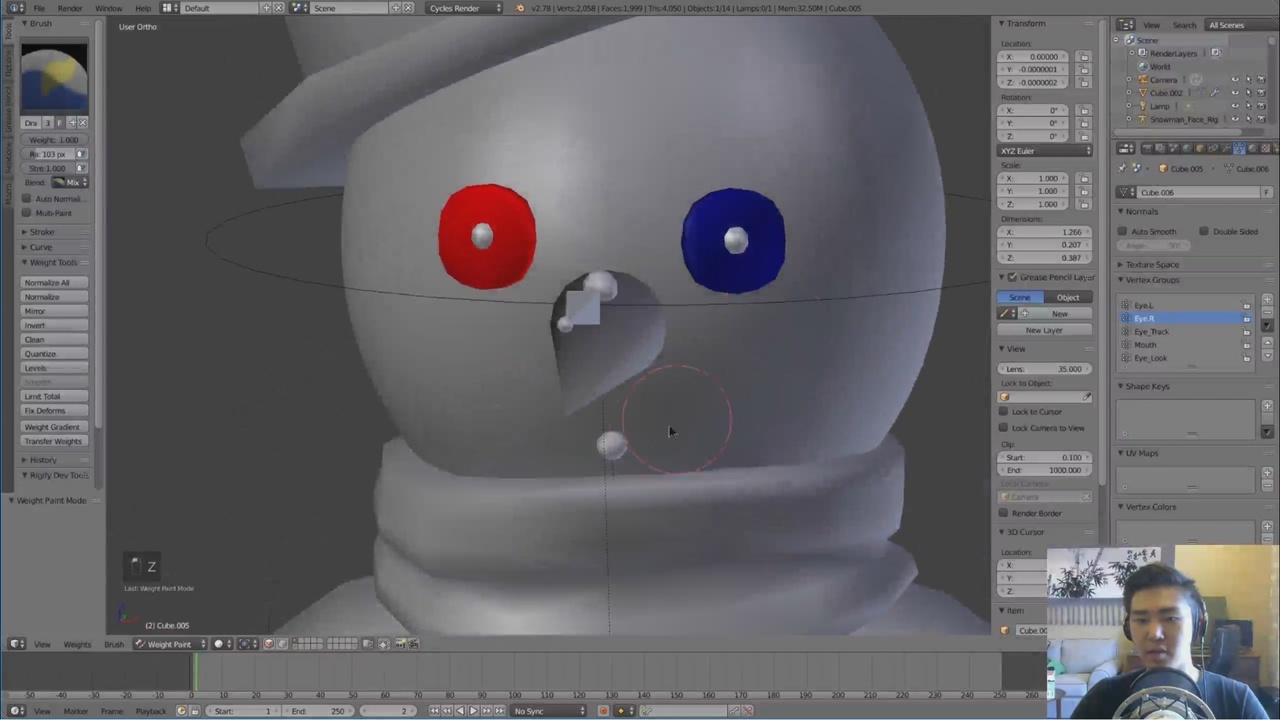The height and width of the screenshot is (720, 1280).
Task: Switch to Object grease pencil tab
Action: pos(1067,298)
